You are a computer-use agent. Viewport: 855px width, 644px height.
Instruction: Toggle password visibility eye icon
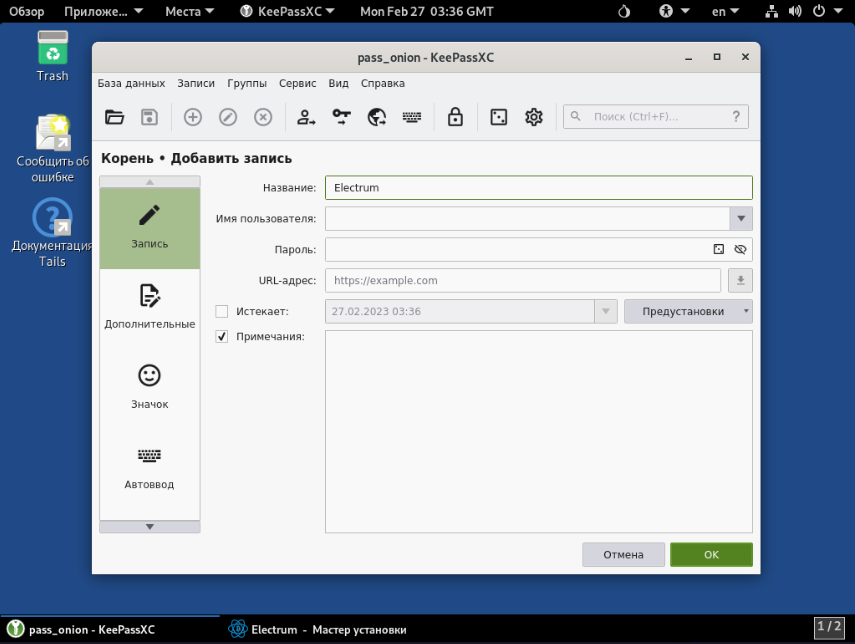coord(740,249)
